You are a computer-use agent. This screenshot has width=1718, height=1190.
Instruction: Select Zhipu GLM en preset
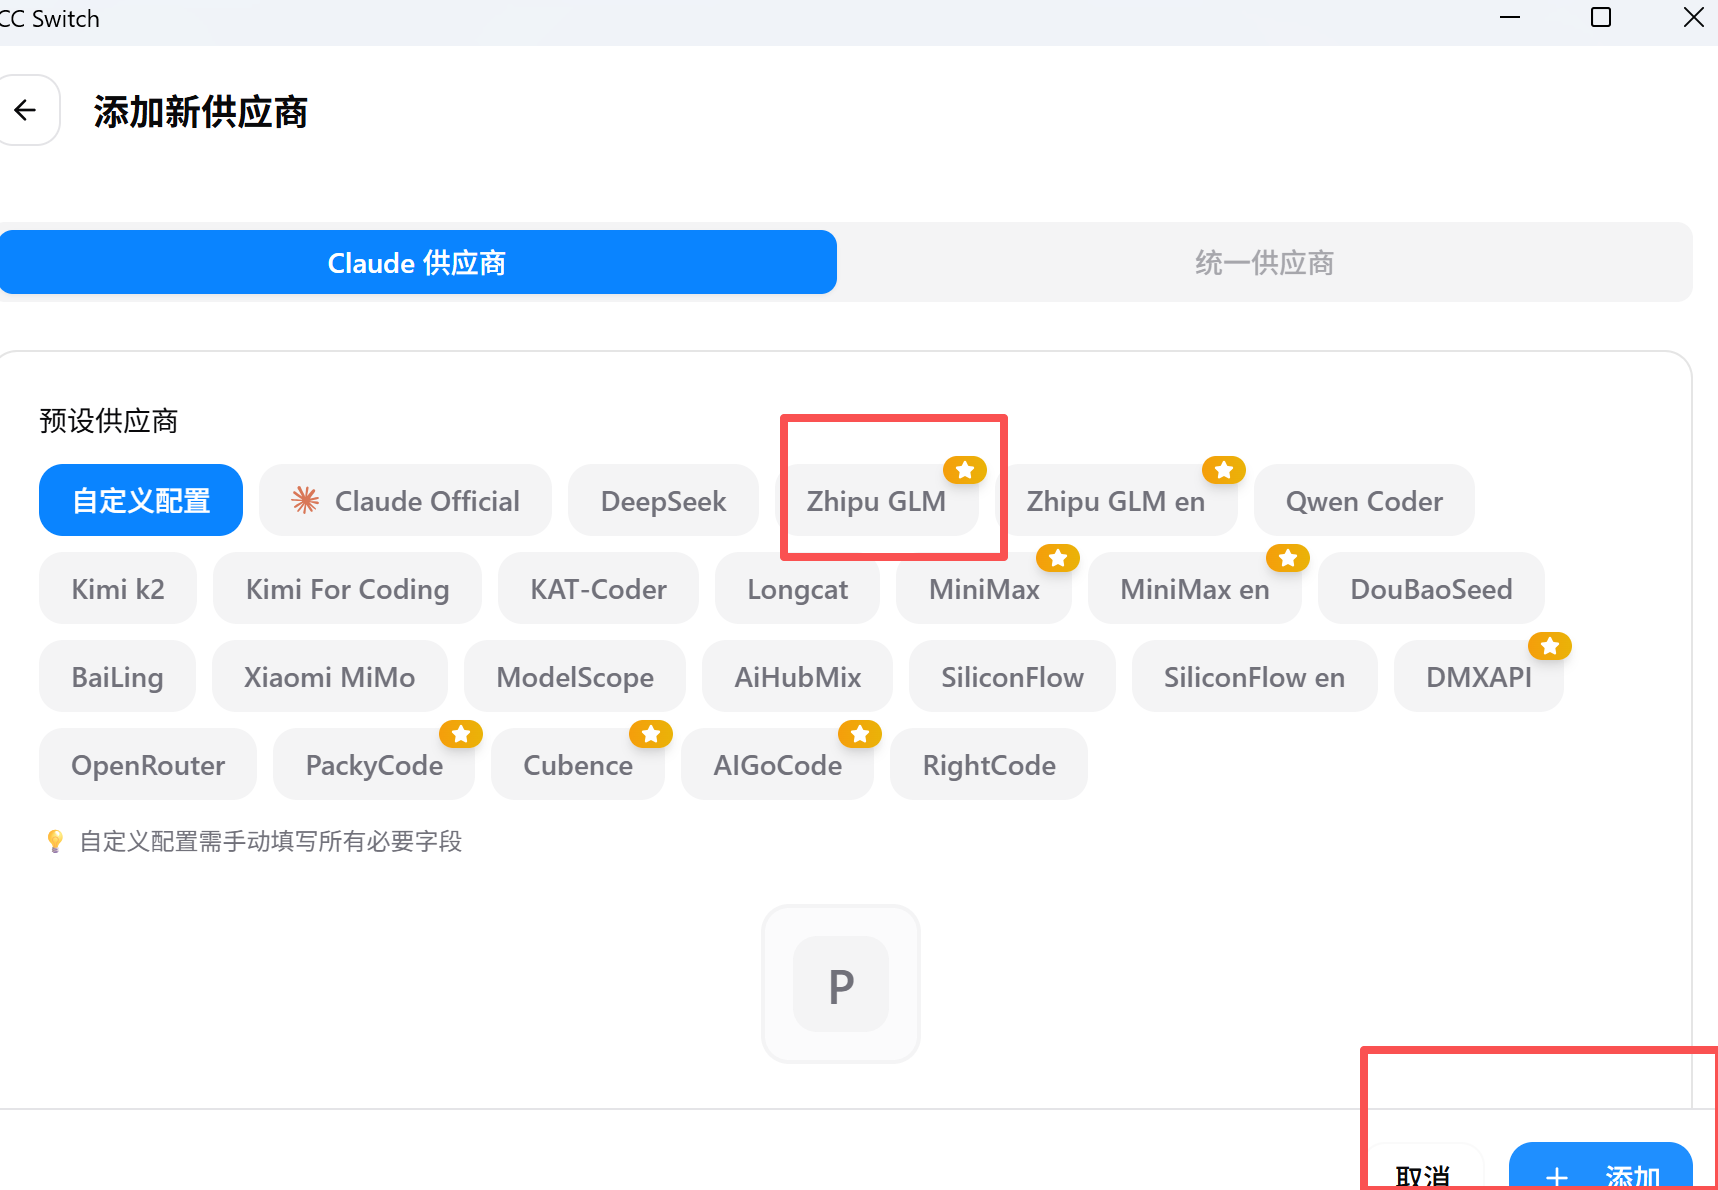(x=1115, y=500)
